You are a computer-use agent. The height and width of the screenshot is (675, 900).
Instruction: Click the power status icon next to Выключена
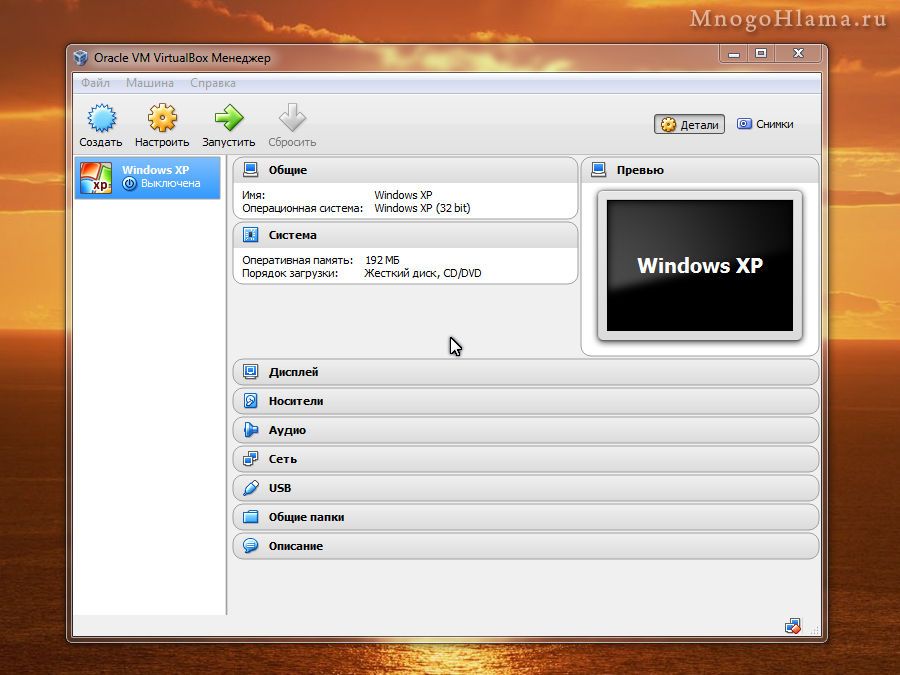tap(130, 184)
